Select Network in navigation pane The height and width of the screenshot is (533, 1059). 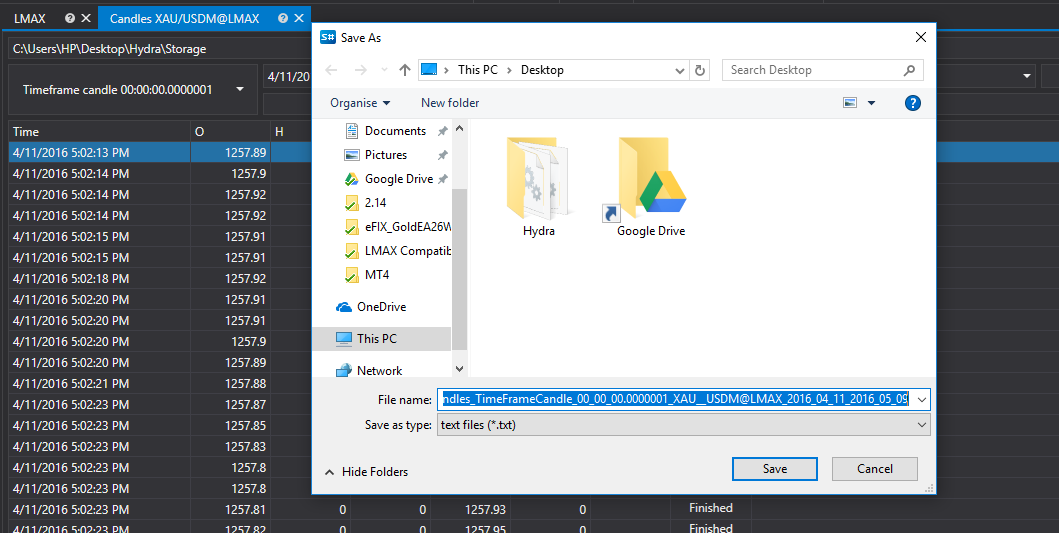(379, 371)
